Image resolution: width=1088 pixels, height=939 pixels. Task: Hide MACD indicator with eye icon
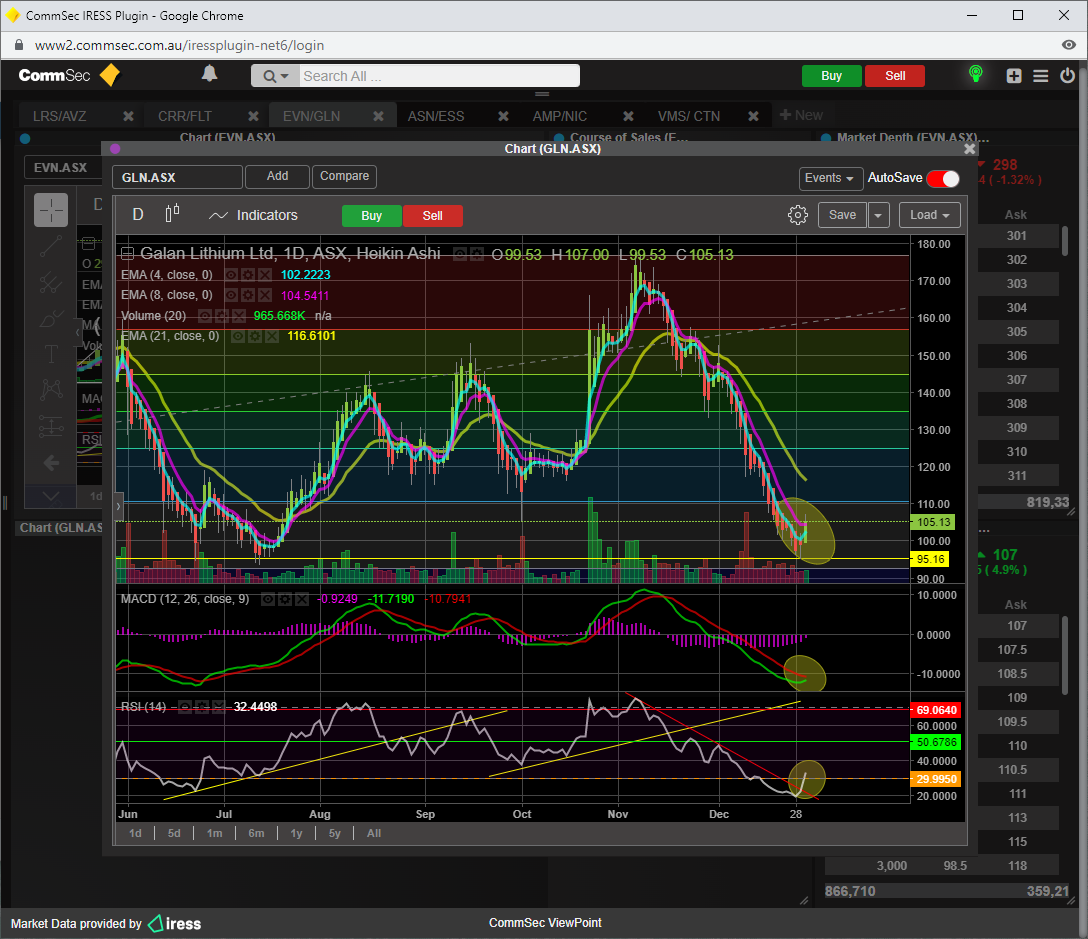click(268, 600)
